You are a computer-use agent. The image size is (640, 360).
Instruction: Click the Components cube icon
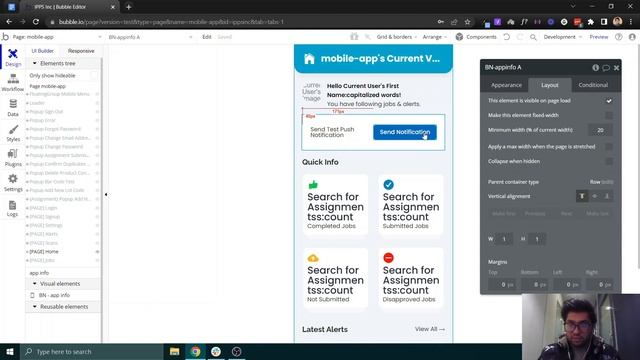[x=459, y=37]
